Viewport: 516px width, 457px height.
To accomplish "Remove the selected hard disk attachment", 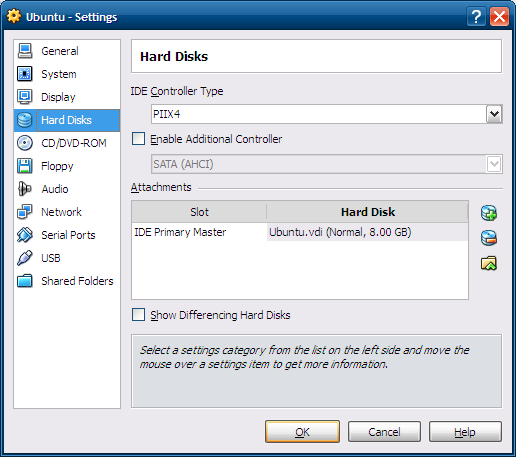I will (x=489, y=238).
